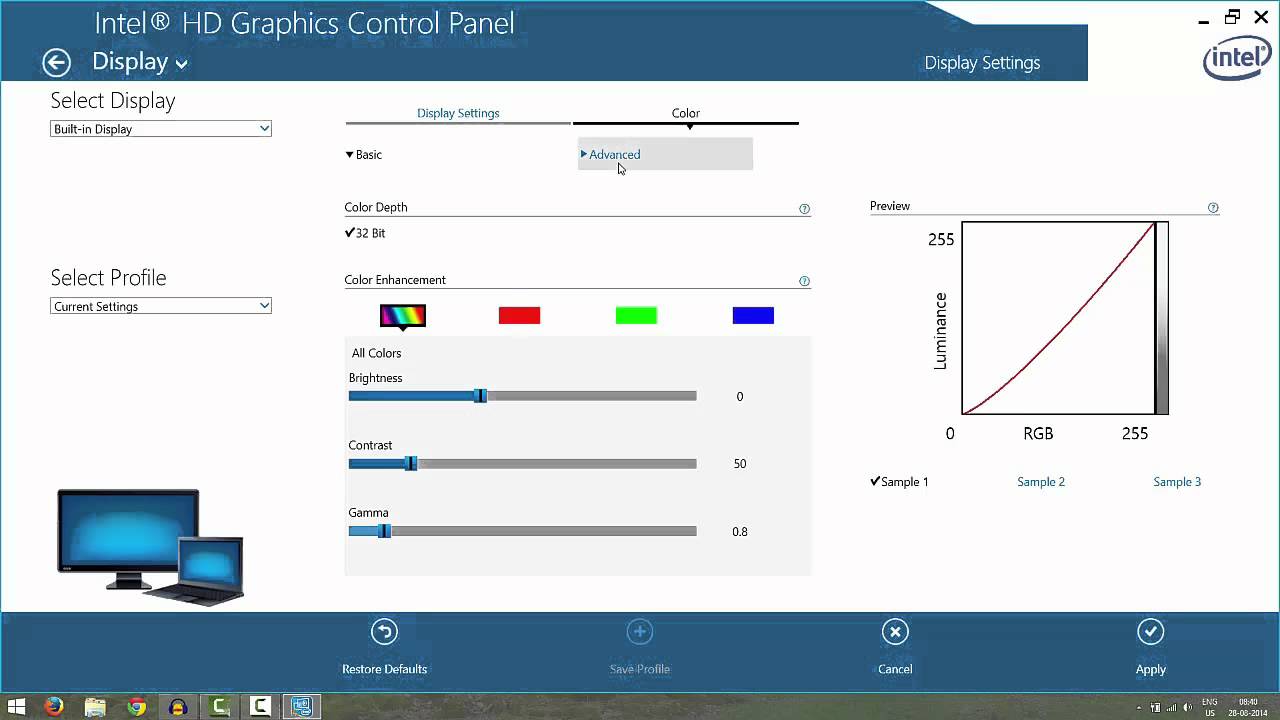The height and width of the screenshot is (720, 1280).
Task: Collapse the Basic section
Action: pos(364,155)
